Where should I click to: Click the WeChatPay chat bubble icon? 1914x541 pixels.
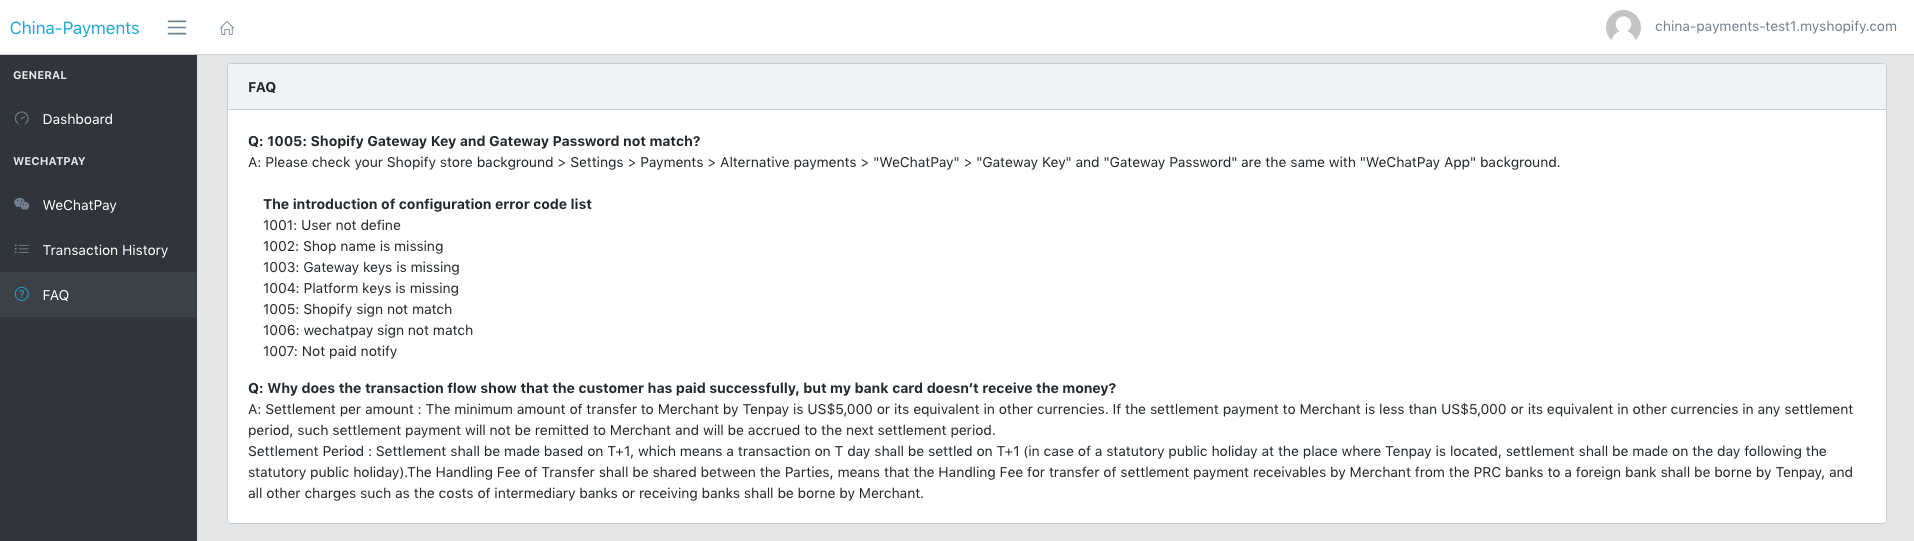coord(22,205)
